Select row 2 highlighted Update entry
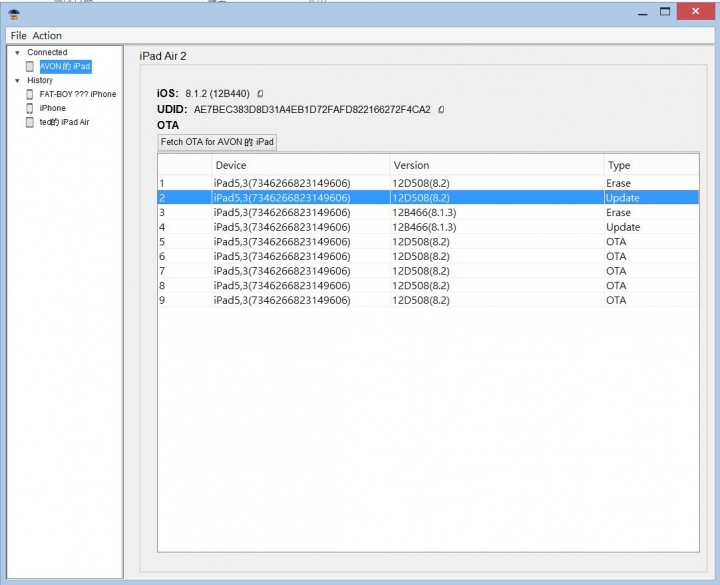This screenshot has height=585, width=720. click(428, 198)
